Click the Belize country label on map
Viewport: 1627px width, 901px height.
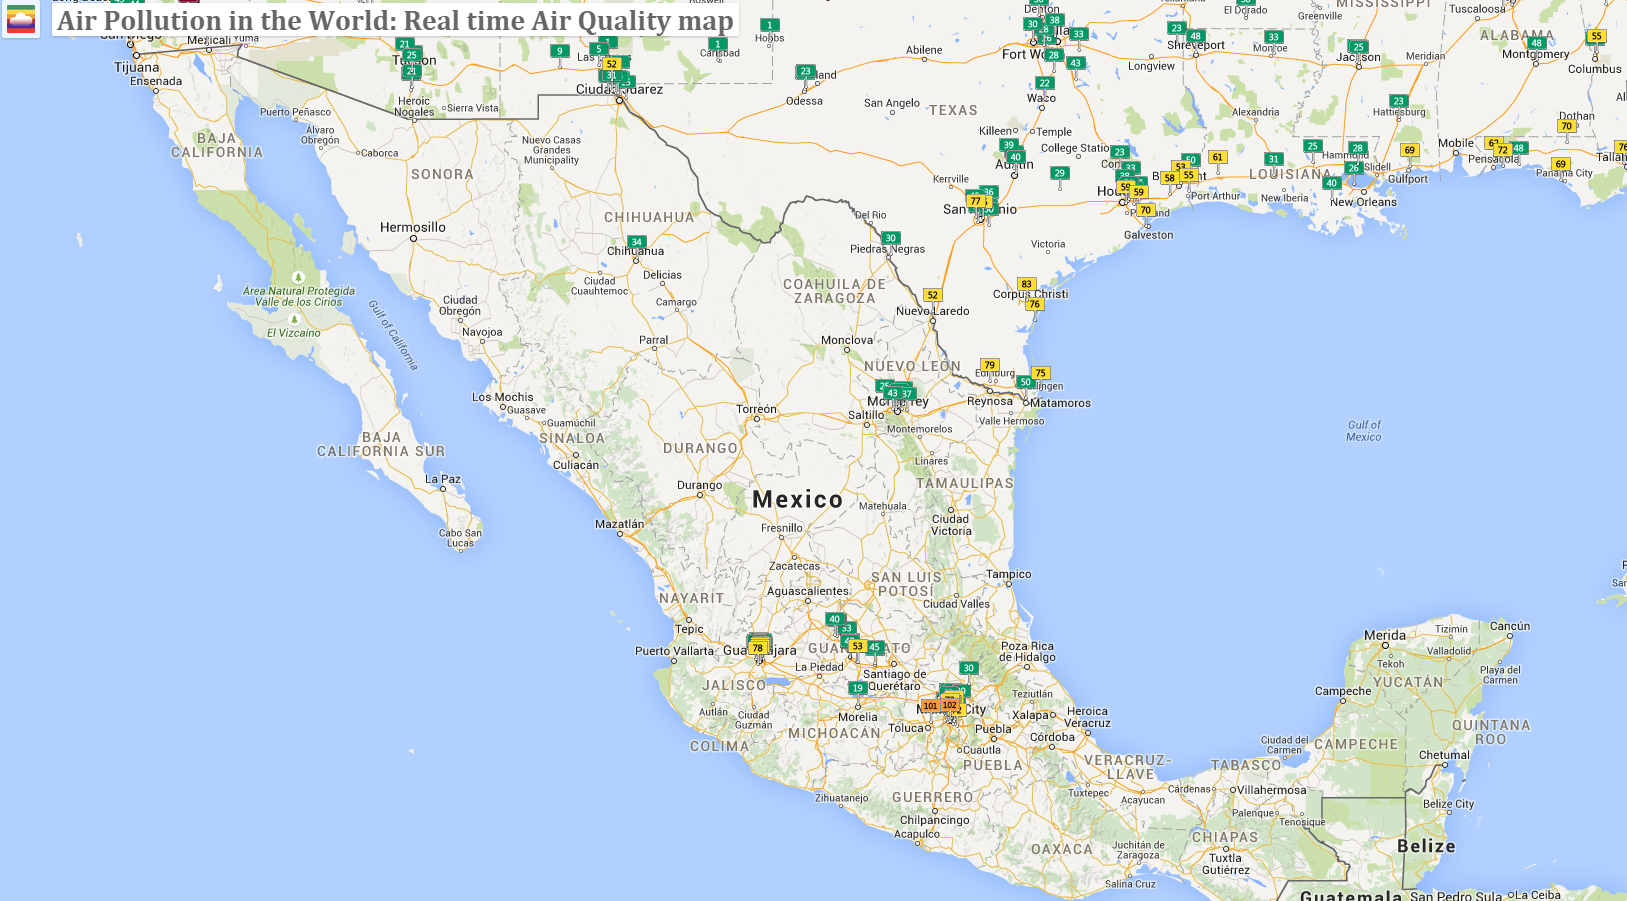(x=1426, y=846)
